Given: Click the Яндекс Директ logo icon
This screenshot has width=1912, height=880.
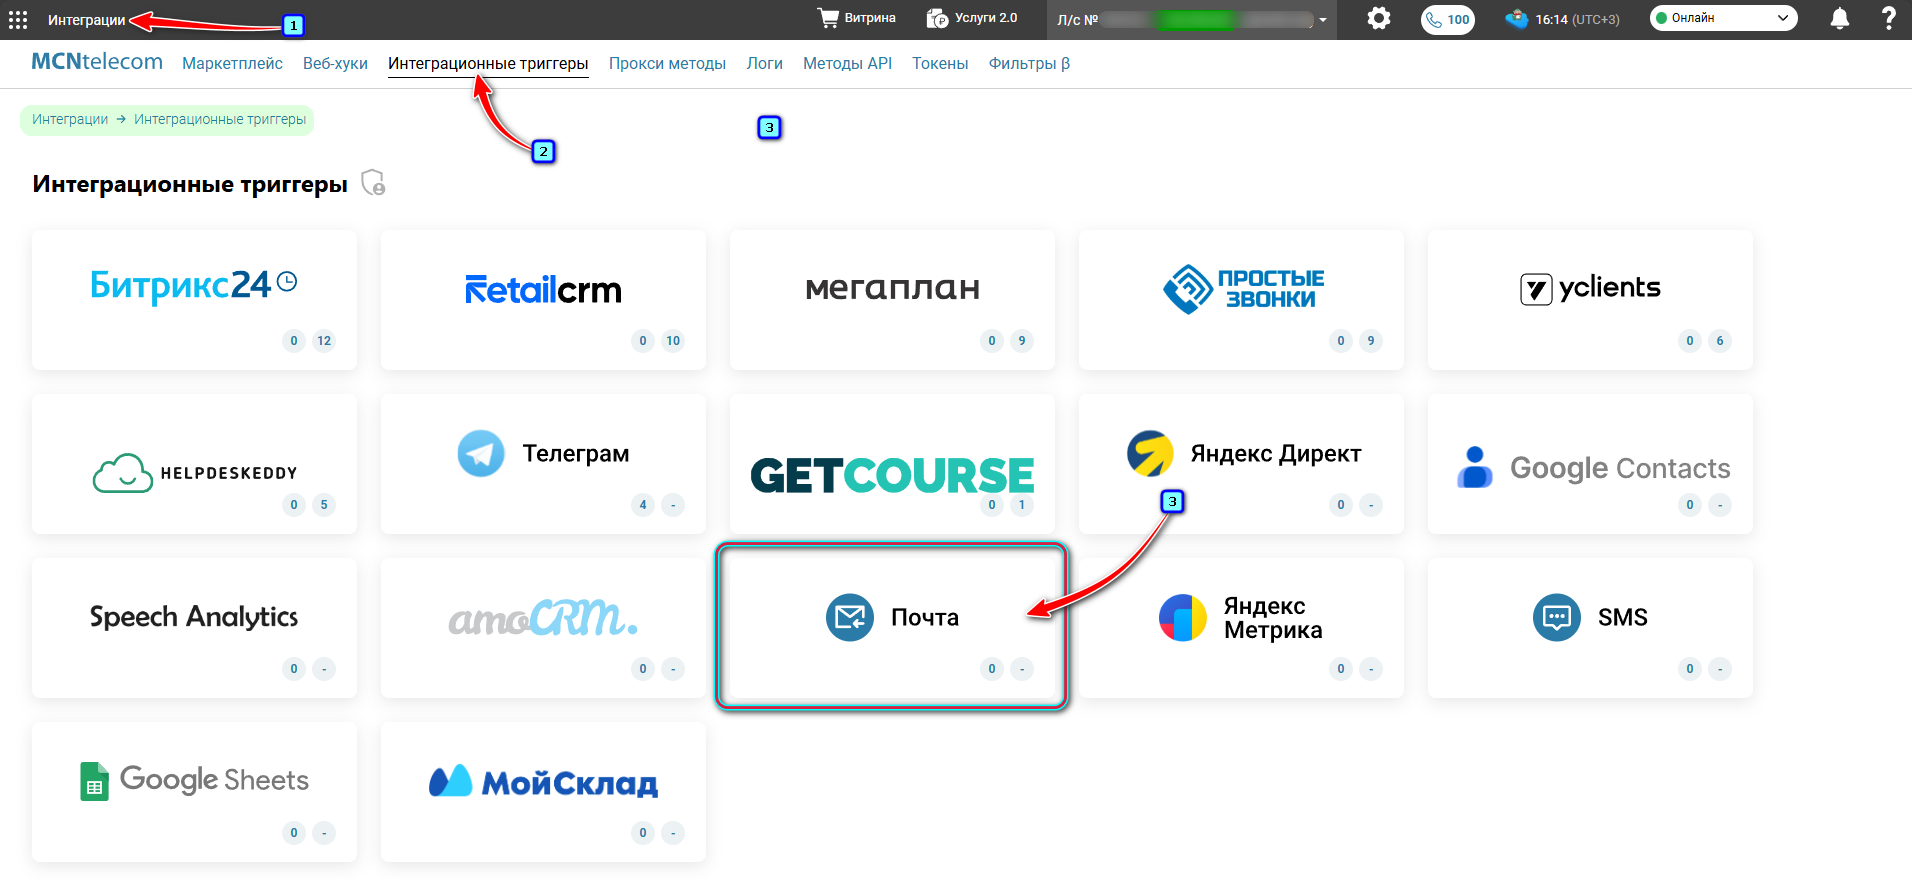Looking at the screenshot, I should (1150, 453).
